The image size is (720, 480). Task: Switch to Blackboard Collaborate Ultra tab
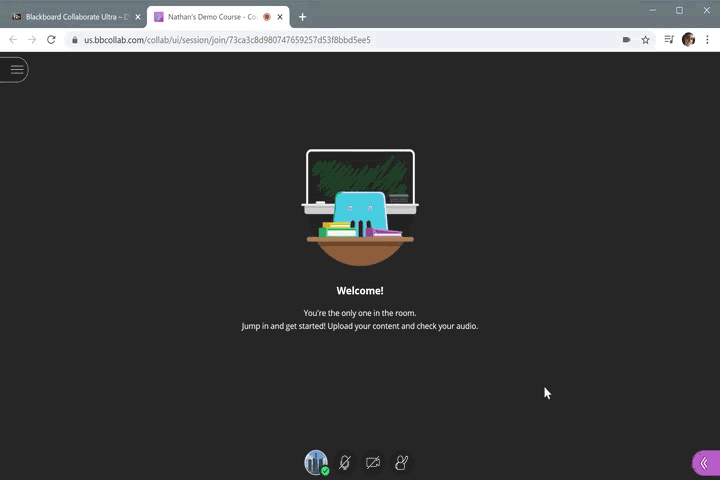pyautogui.click(x=70, y=17)
